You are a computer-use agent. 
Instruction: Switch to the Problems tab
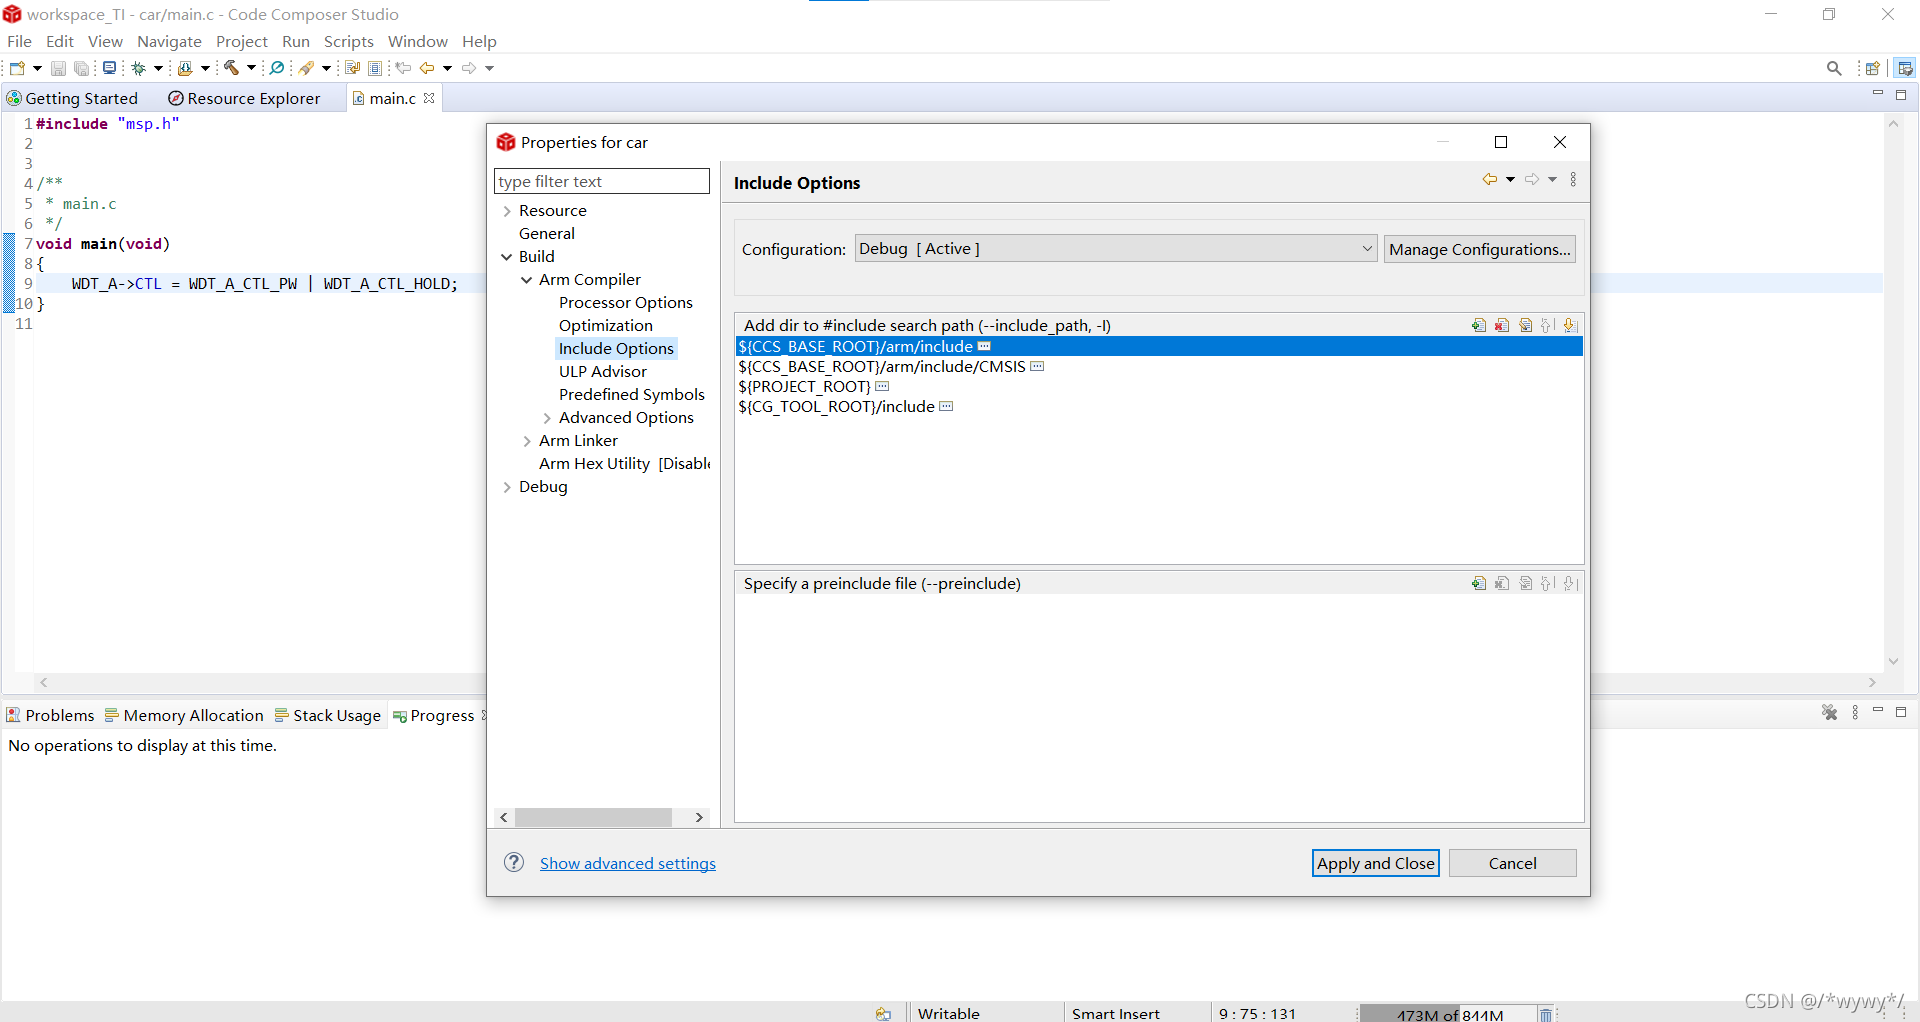point(50,715)
